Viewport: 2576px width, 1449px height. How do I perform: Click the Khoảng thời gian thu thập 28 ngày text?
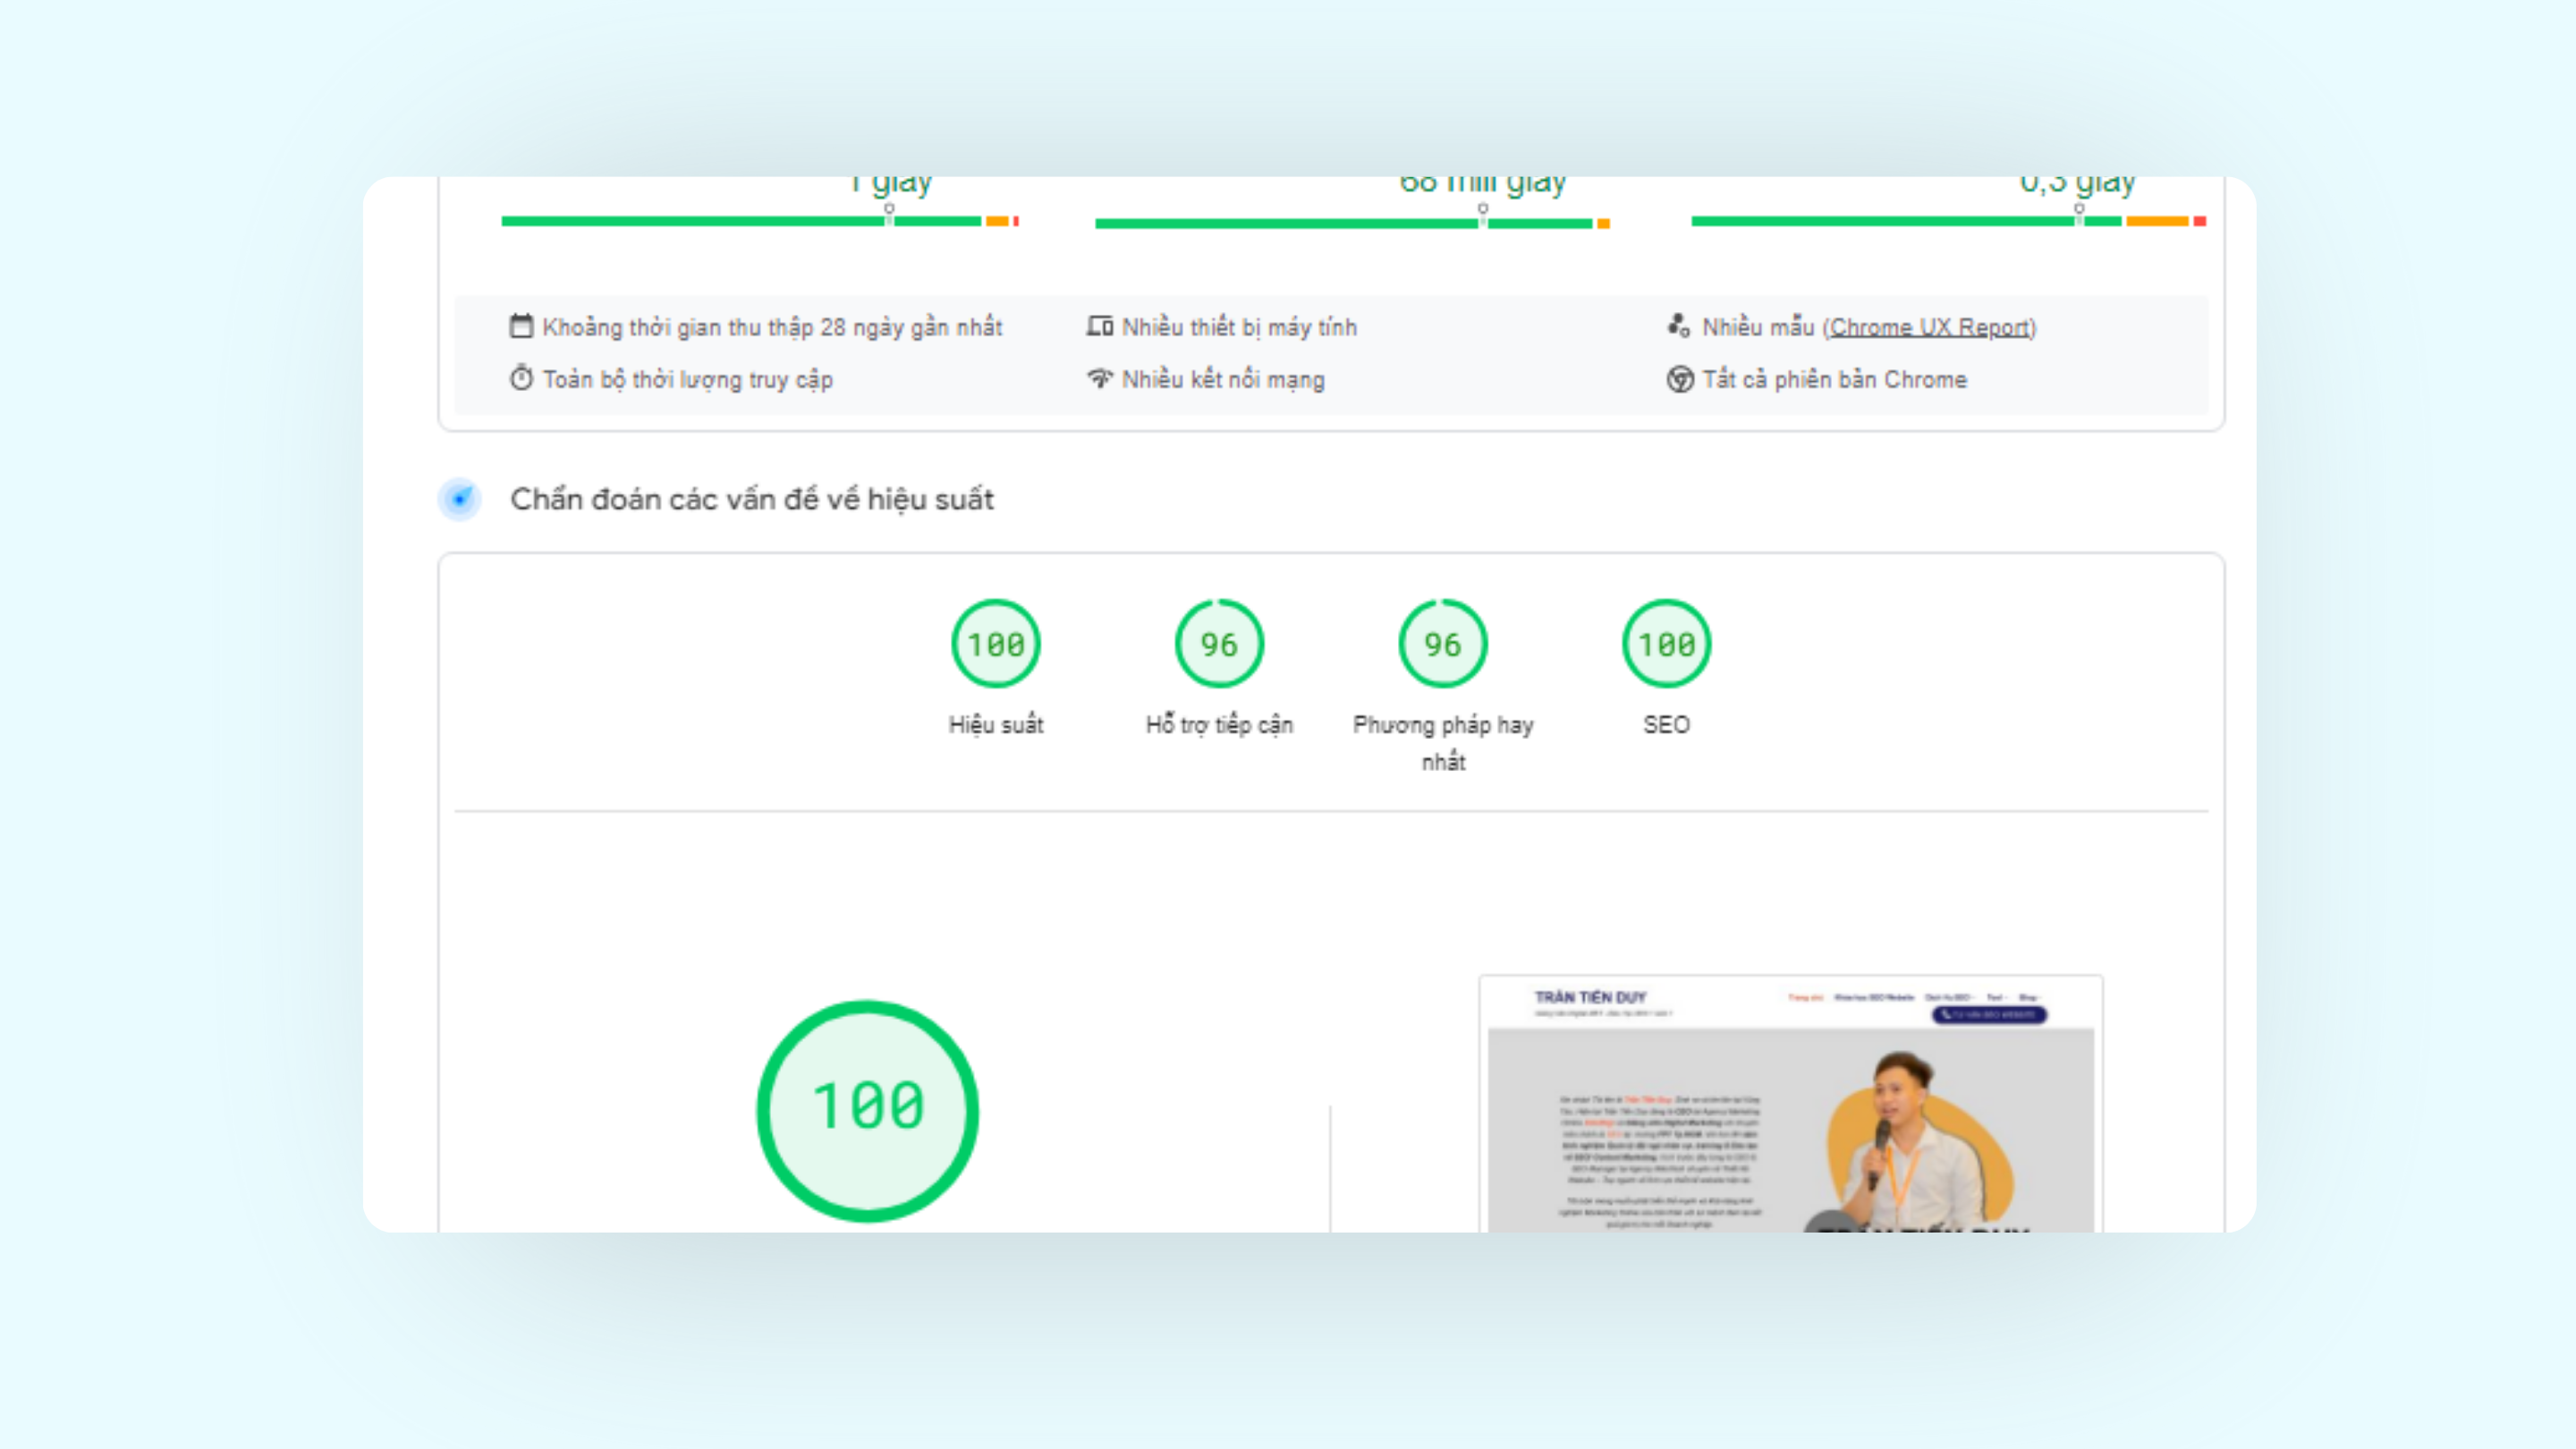pos(772,327)
